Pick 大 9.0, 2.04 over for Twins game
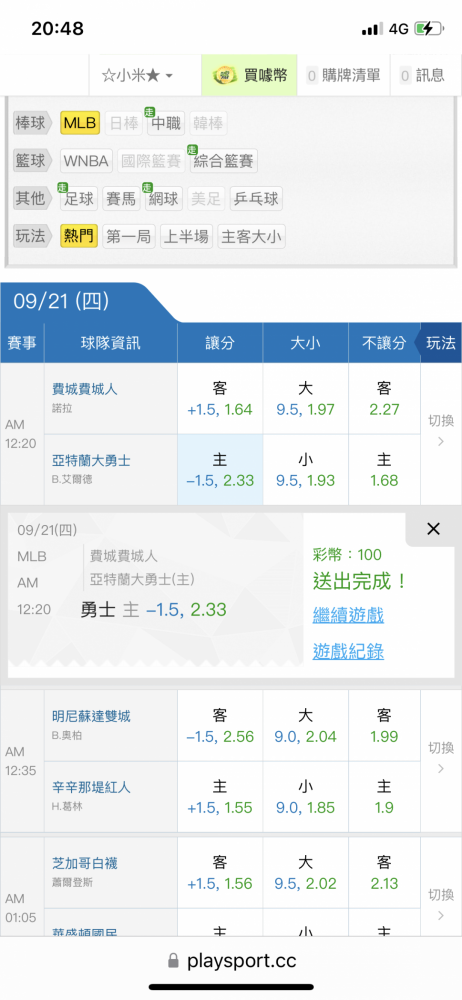Image resolution: width=462 pixels, height=1000 pixels. [306, 726]
